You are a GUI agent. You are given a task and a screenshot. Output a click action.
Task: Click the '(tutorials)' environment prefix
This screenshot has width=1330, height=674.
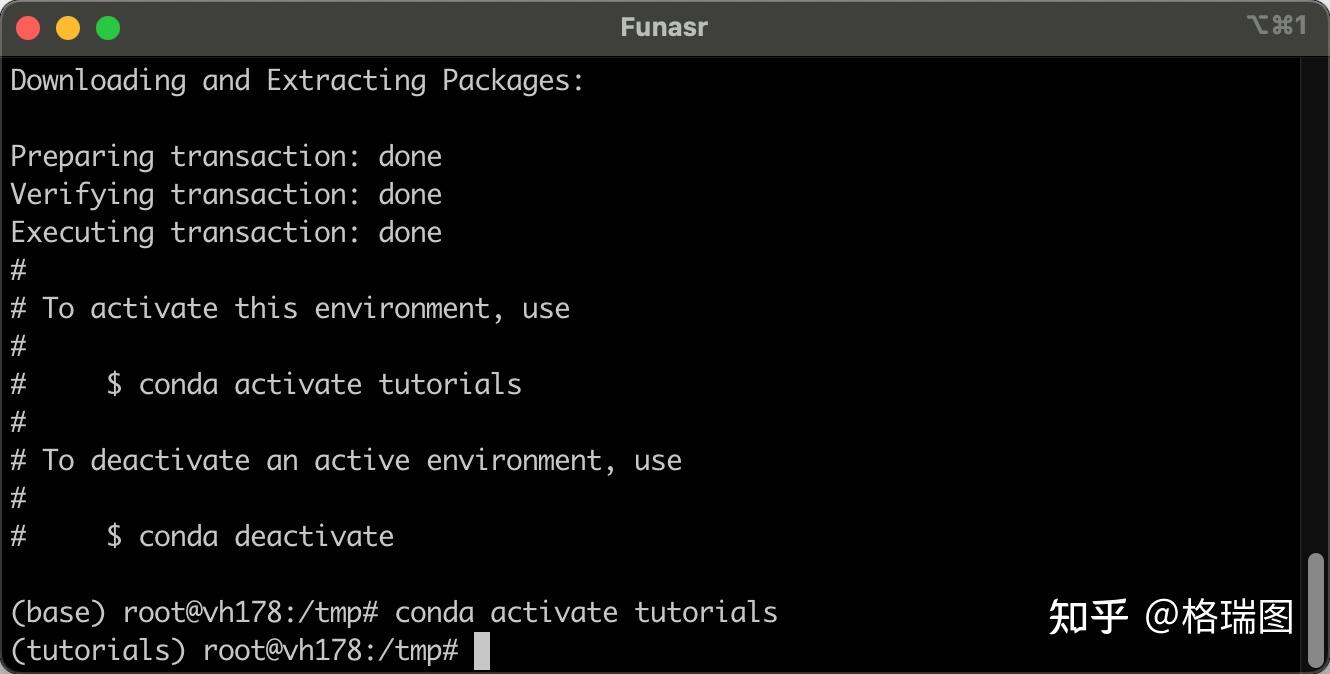[98, 651]
